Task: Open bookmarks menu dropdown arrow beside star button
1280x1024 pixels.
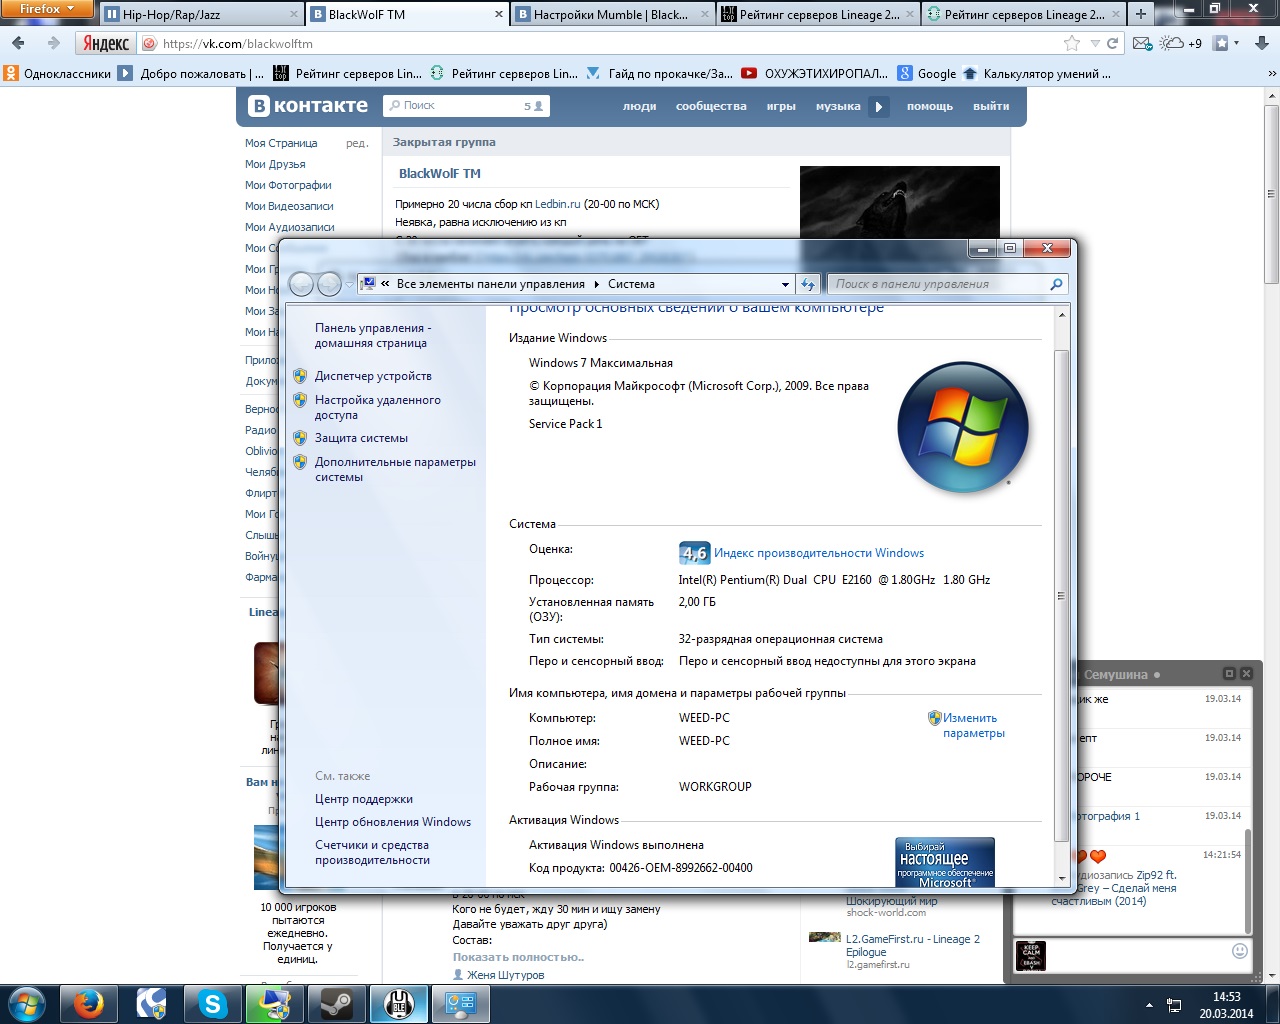Action: point(1236,43)
